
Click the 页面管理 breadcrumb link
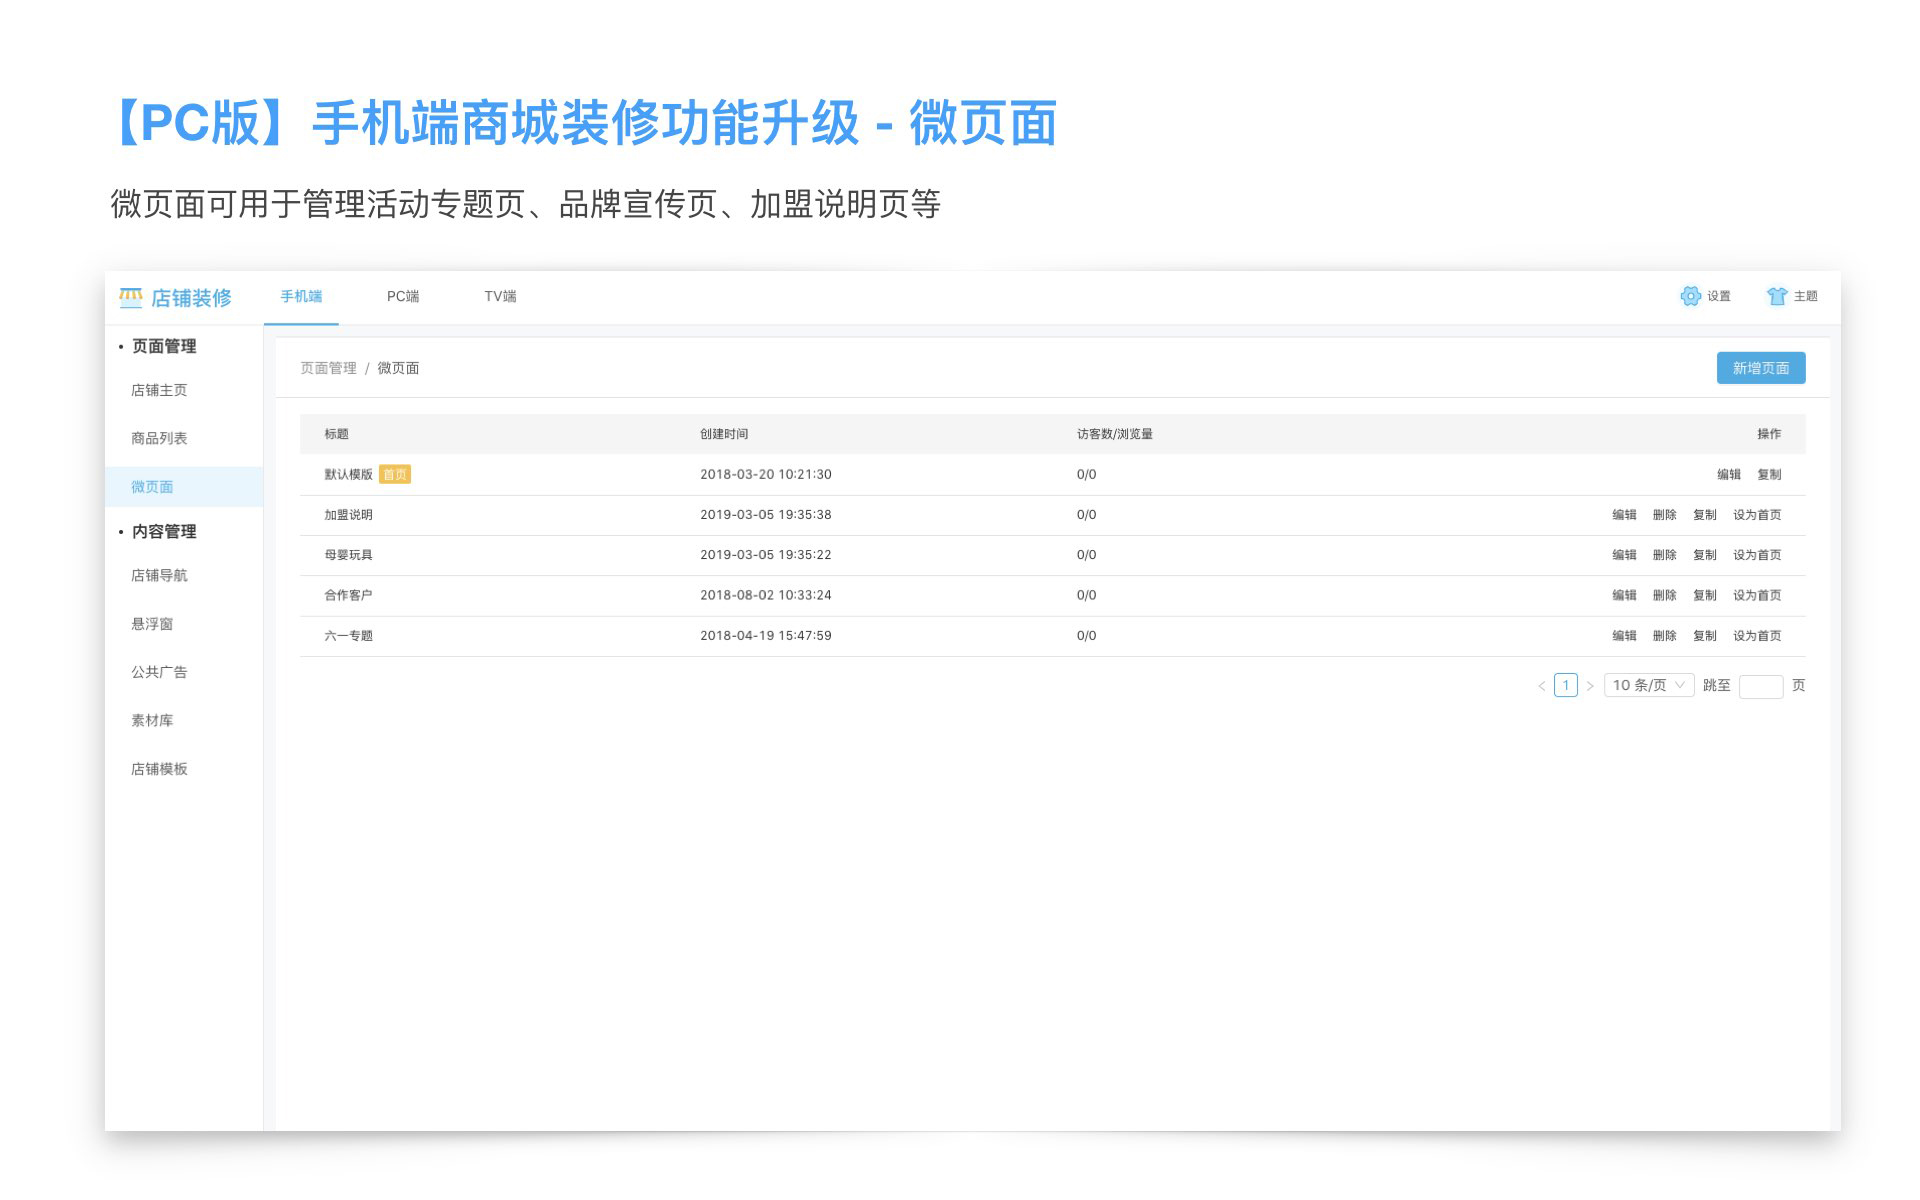click(x=328, y=368)
